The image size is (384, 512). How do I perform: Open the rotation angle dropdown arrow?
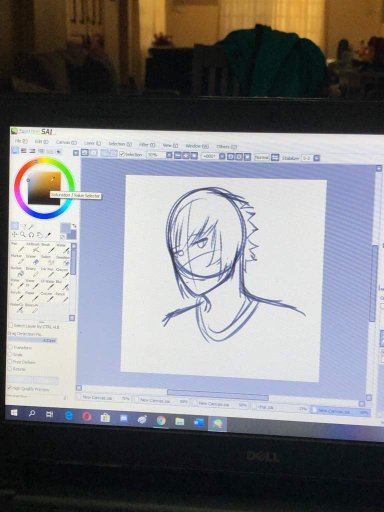(222, 156)
